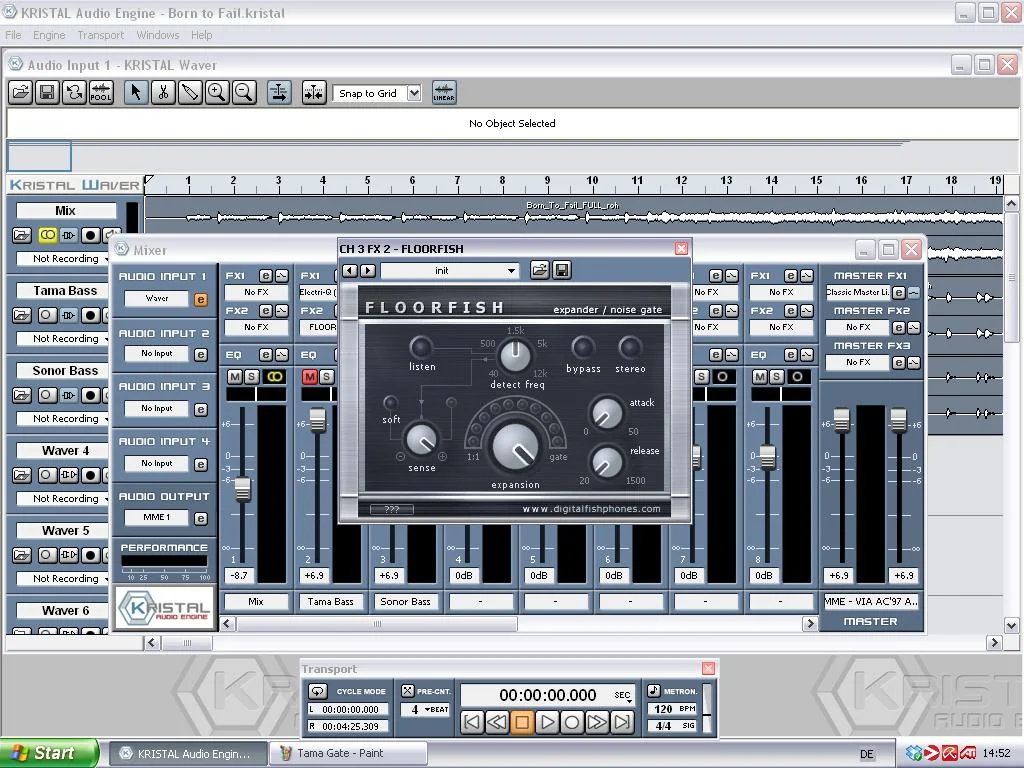Enable the metronome note button
Screen dimensions: 1024x768
point(654,691)
